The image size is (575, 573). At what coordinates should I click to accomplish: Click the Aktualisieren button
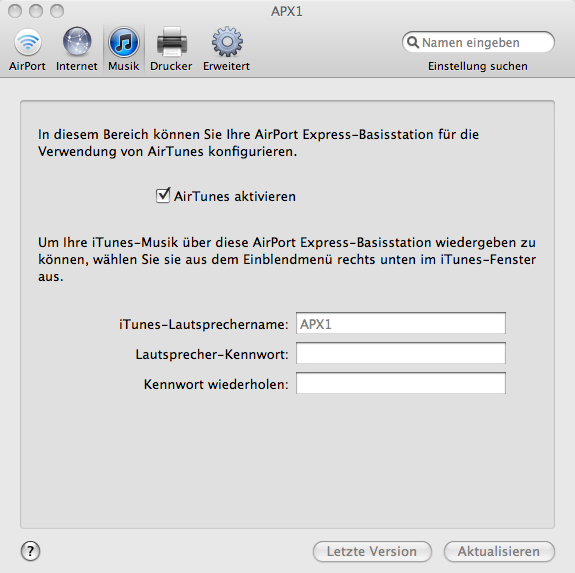(x=499, y=551)
